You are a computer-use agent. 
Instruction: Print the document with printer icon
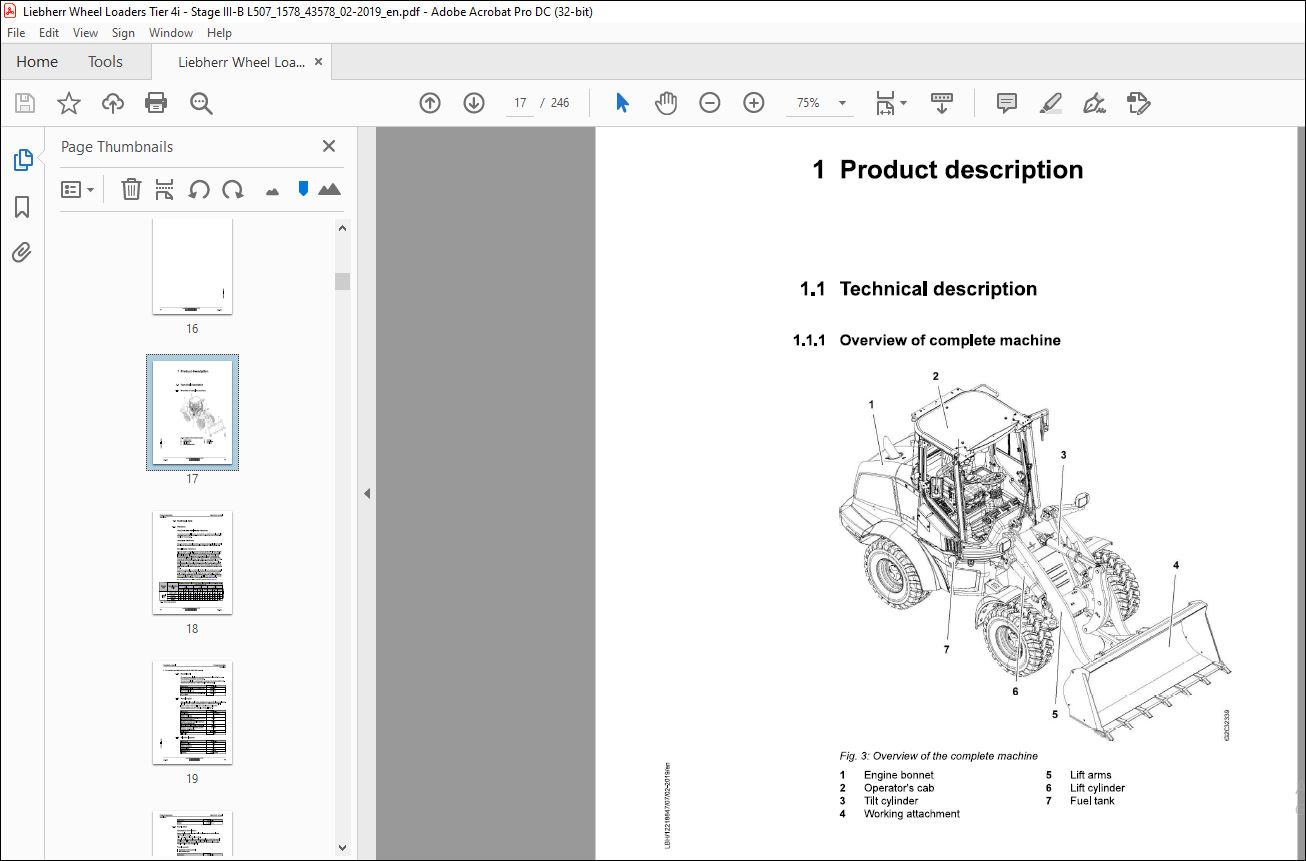pos(156,103)
